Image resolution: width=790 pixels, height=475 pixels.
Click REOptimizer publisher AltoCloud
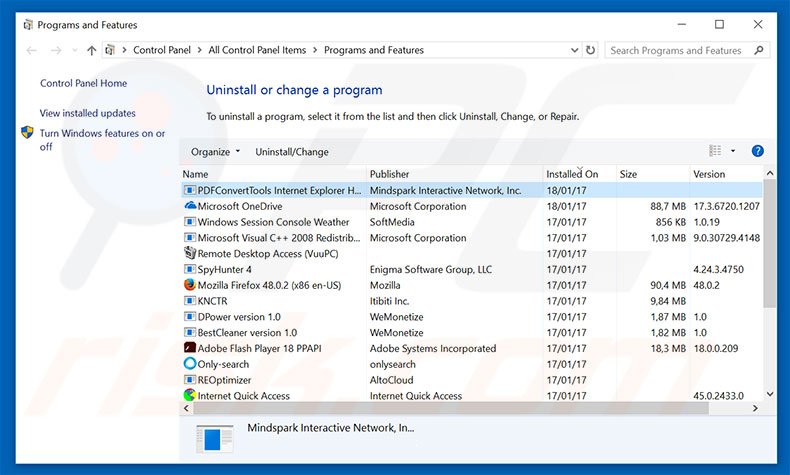pos(391,380)
